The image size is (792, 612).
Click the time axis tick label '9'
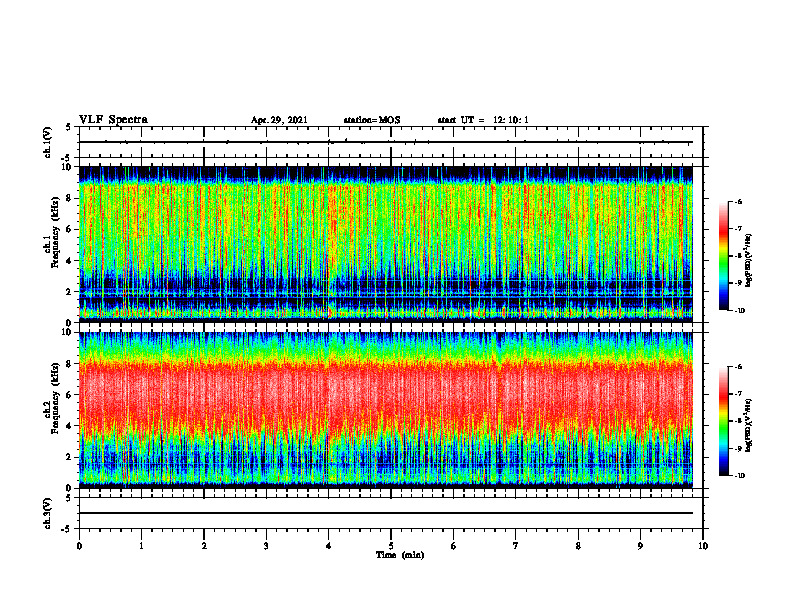point(640,546)
